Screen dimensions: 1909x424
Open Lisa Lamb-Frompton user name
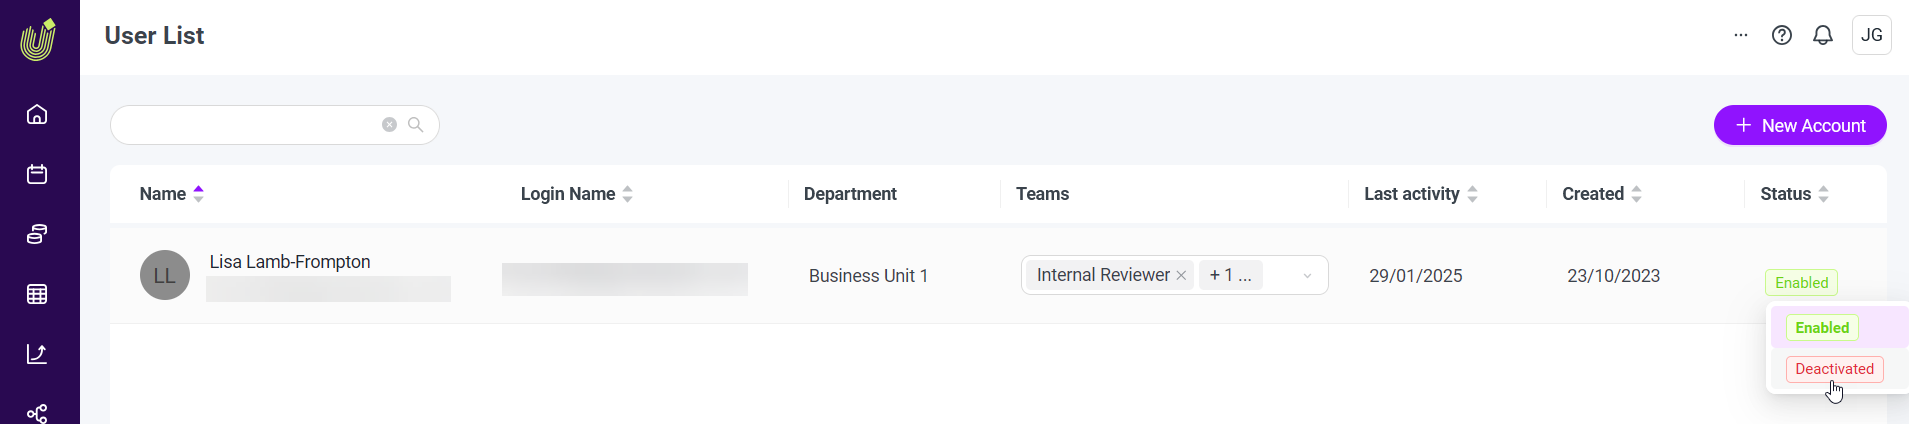point(290,262)
